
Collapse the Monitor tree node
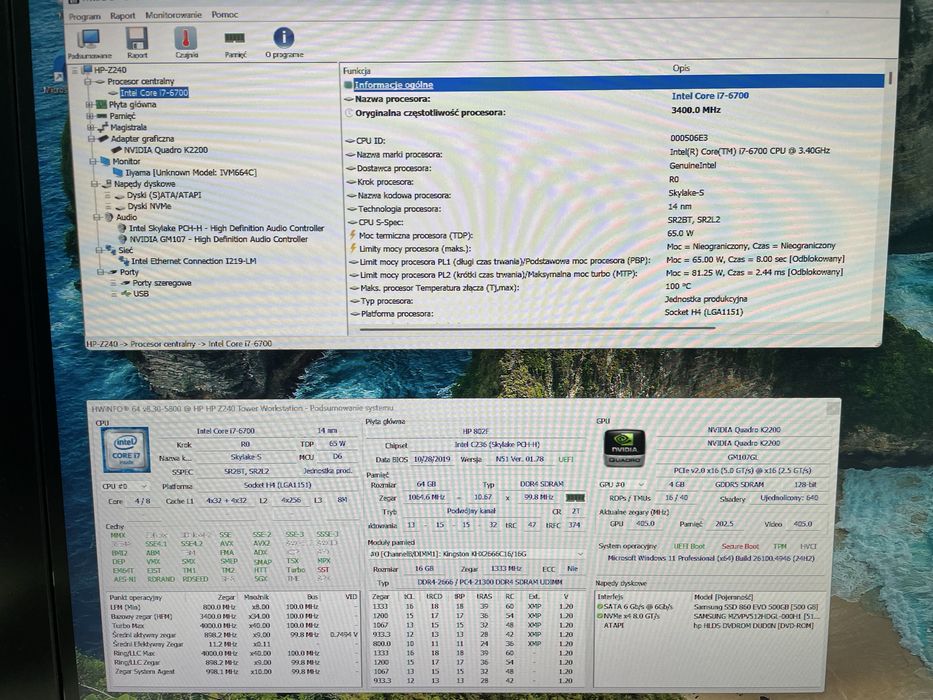93,161
